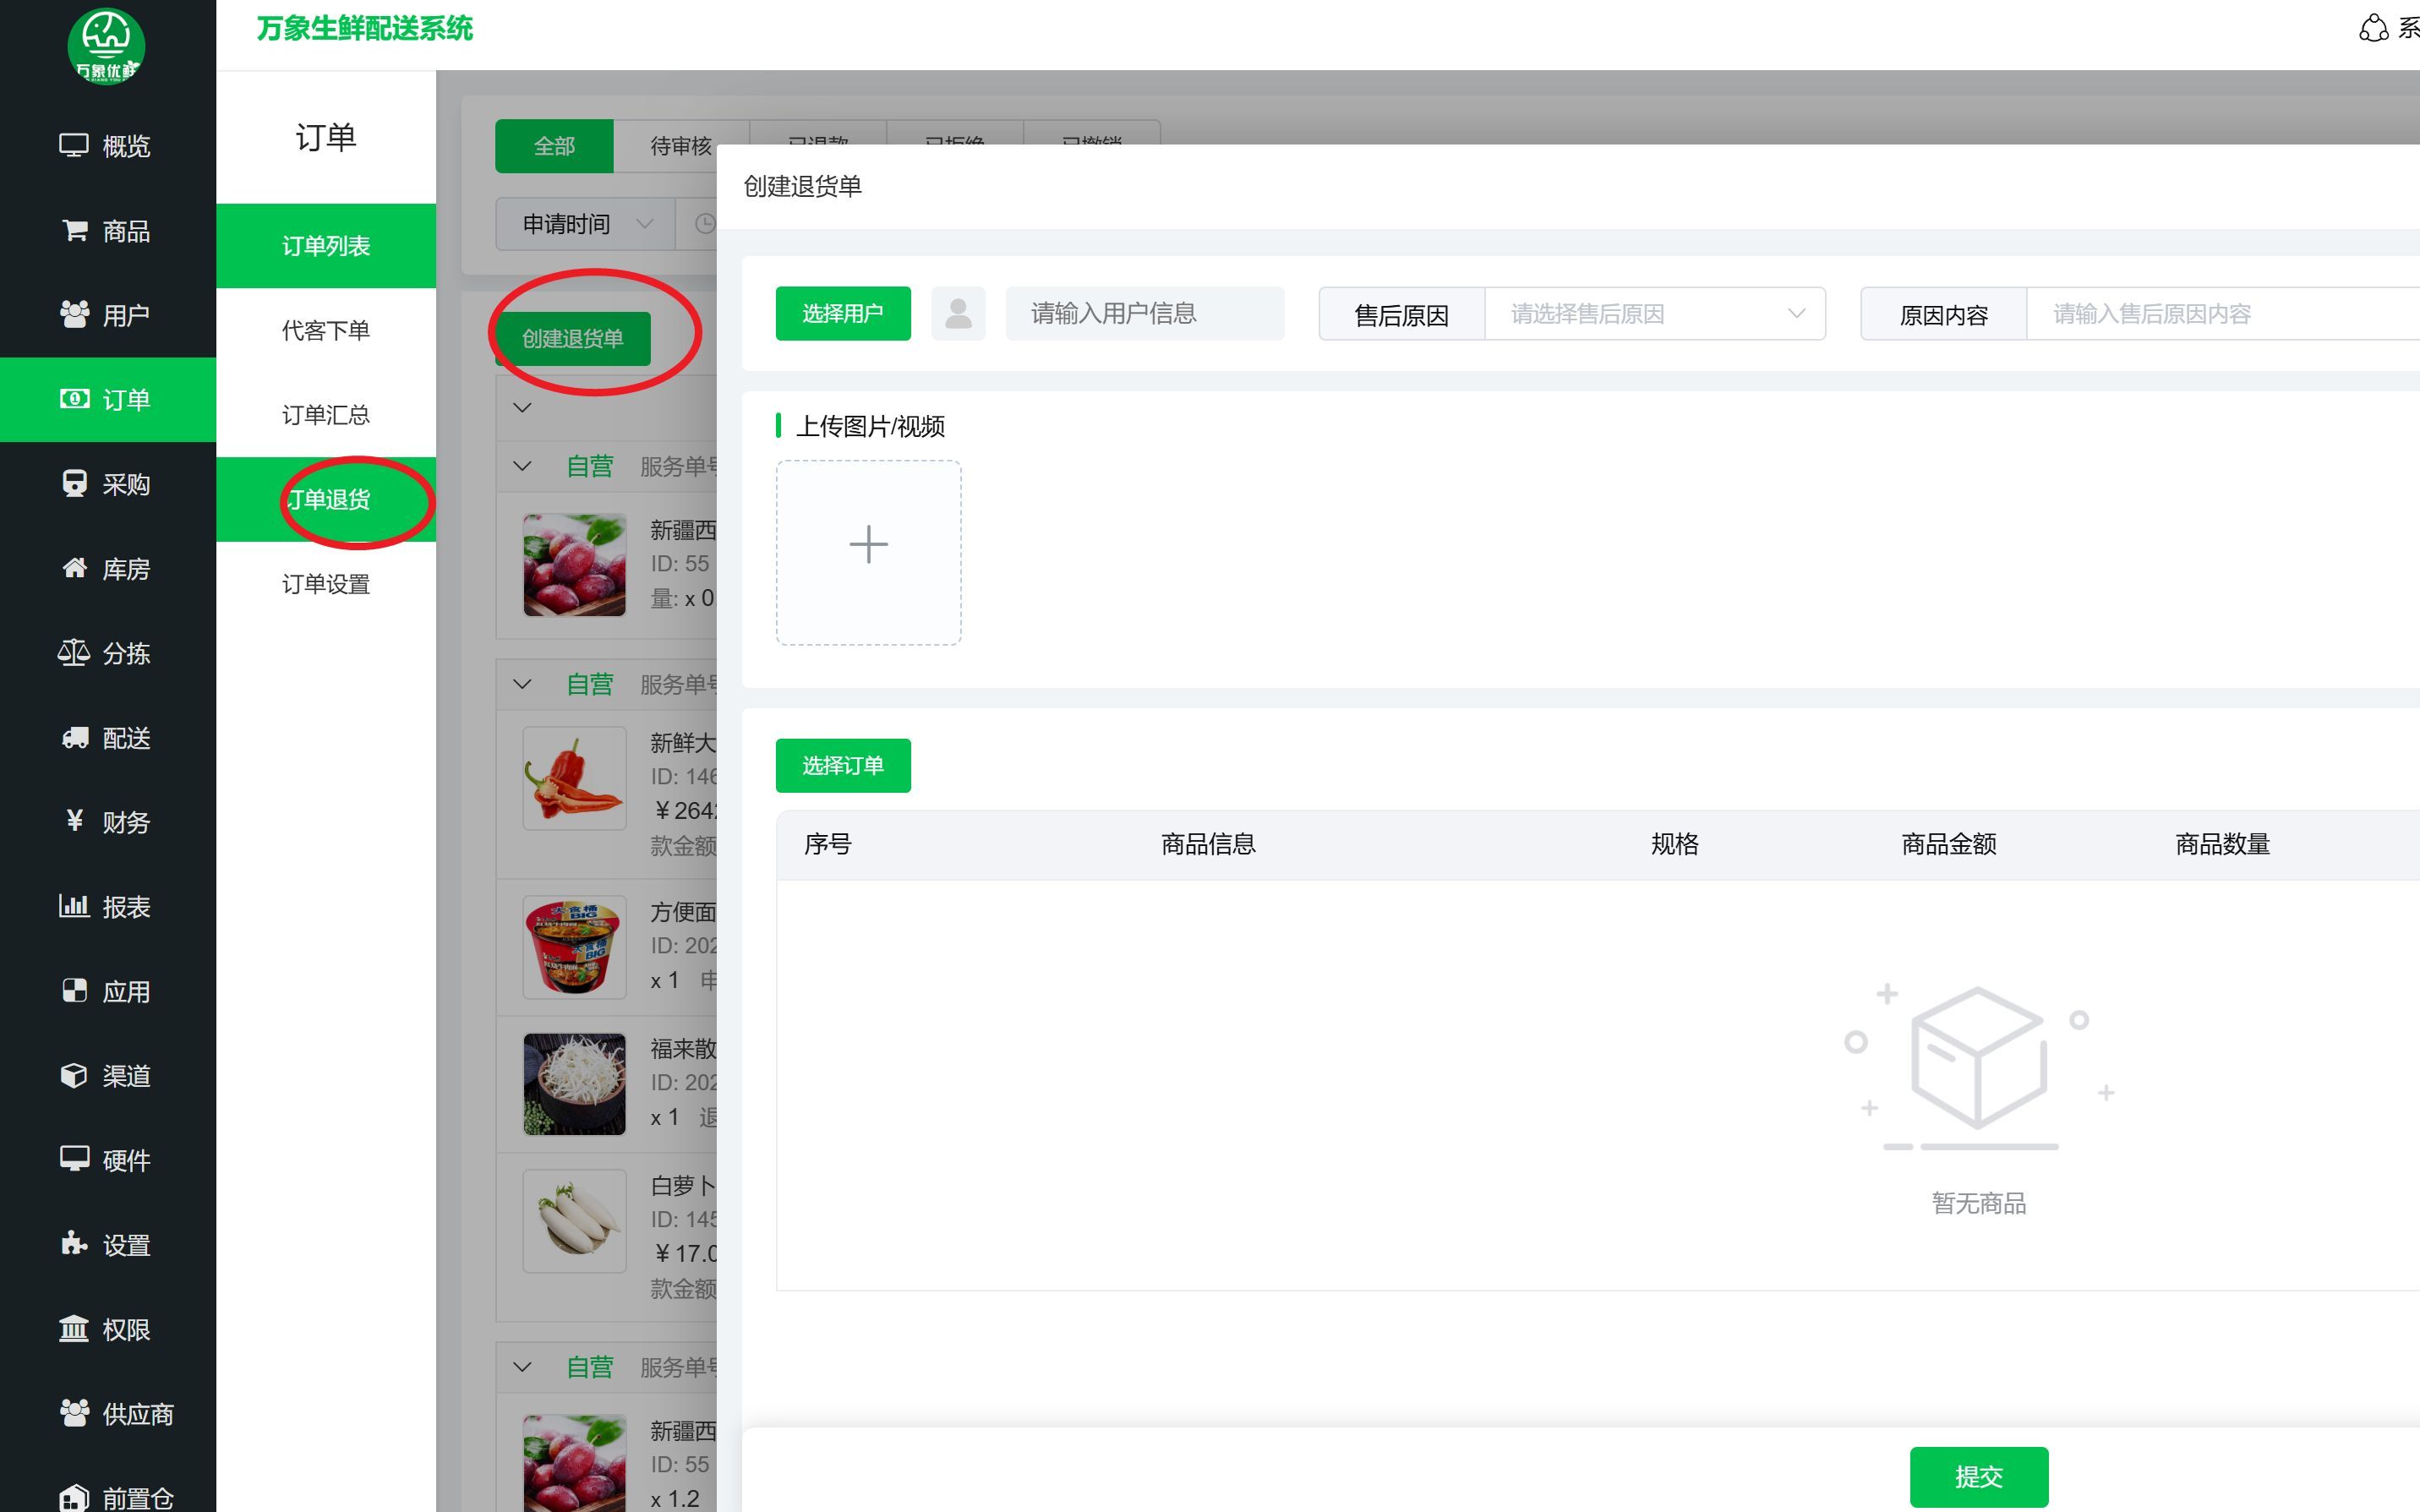Open the sorting scales icon
The image size is (2420, 1512).
tap(74, 653)
